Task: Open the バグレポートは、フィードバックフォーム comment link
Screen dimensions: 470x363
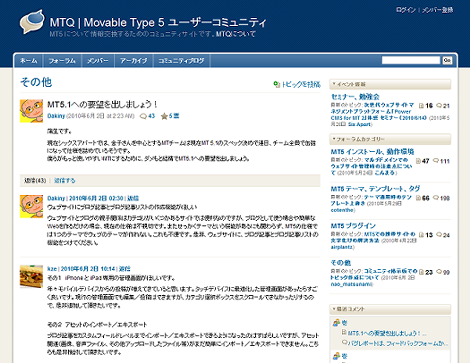Action: tap(398, 343)
